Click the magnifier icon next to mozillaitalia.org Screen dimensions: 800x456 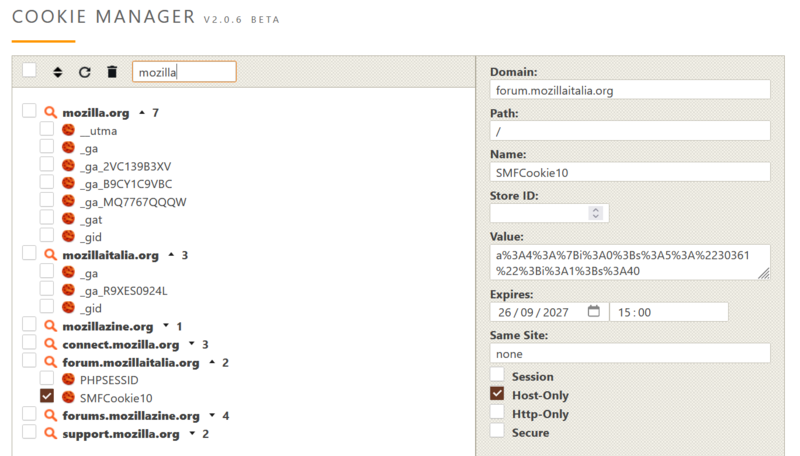click(x=50, y=255)
